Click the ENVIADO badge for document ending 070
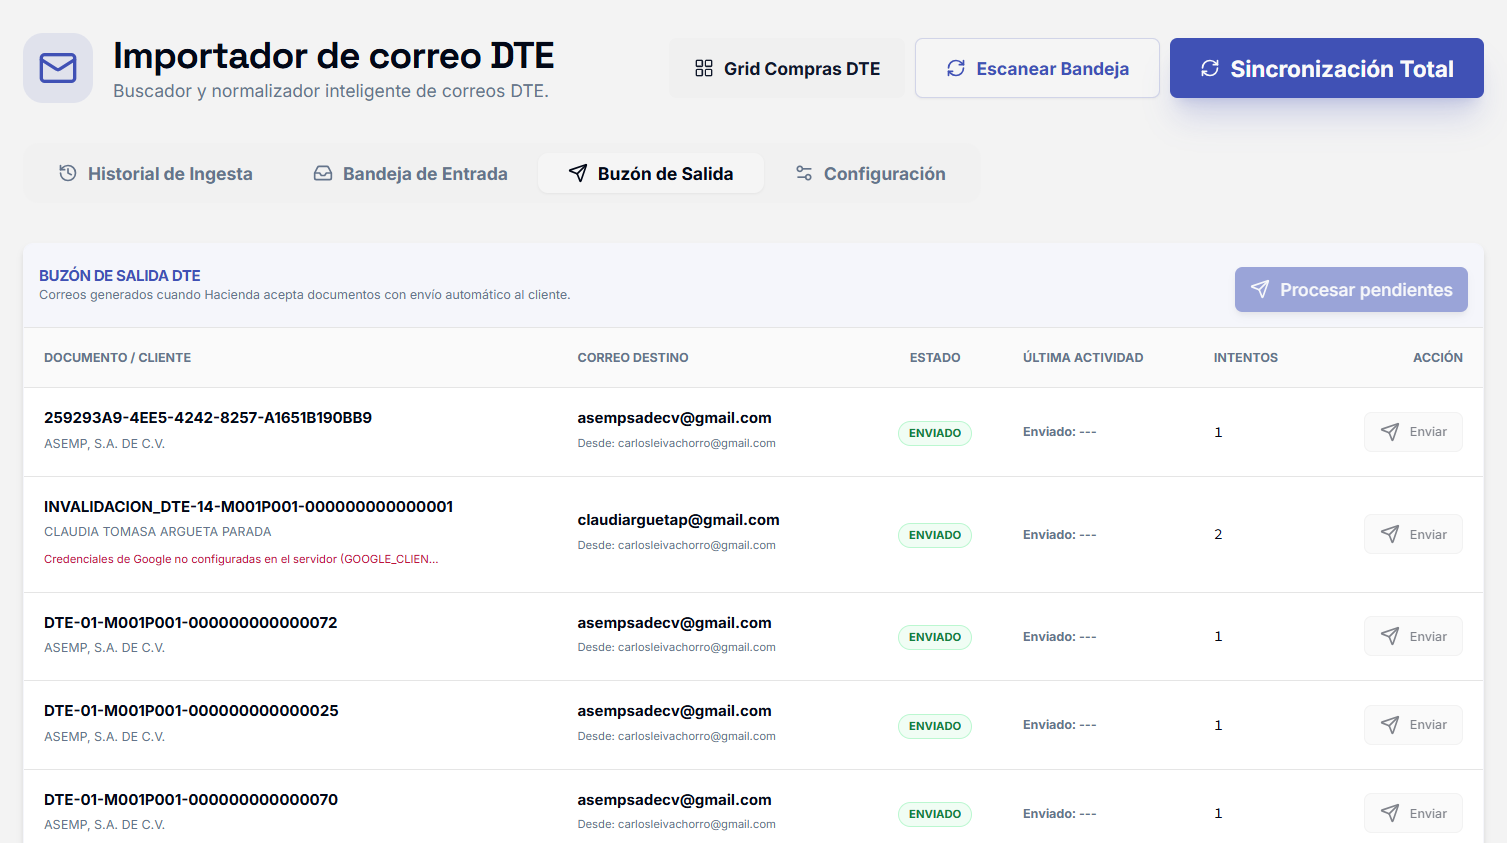This screenshot has height=843, width=1507. (x=935, y=814)
